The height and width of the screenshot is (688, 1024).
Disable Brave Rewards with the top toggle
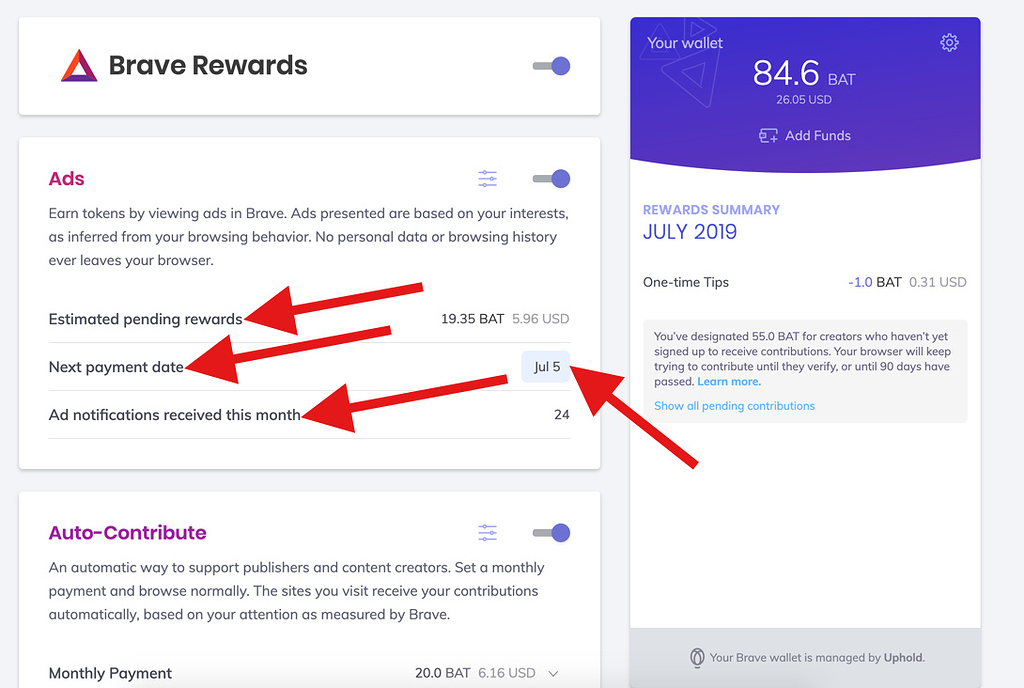coord(551,65)
